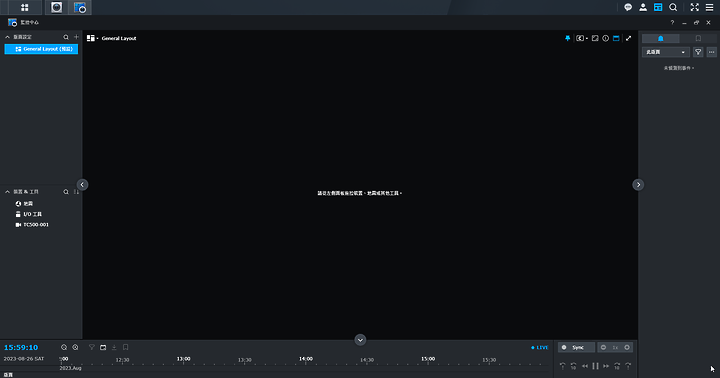Select the I/O tool item
The width and height of the screenshot is (720, 378).
point(28,214)
